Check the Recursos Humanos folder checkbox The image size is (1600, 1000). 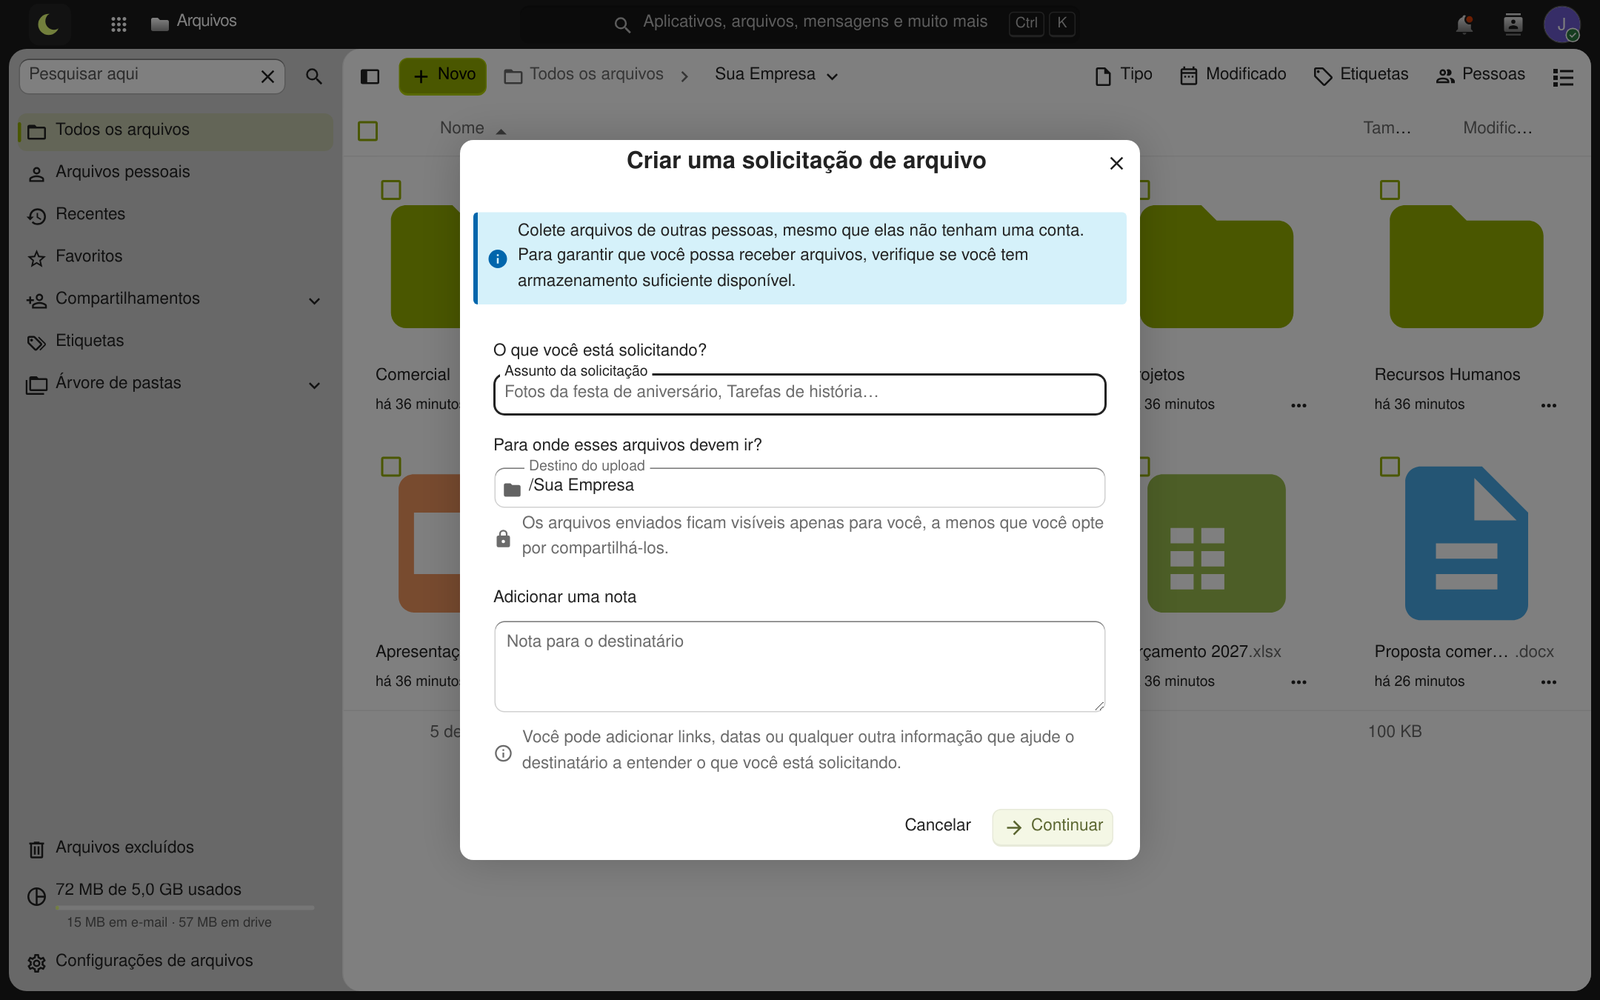(x=1390, y=190)
